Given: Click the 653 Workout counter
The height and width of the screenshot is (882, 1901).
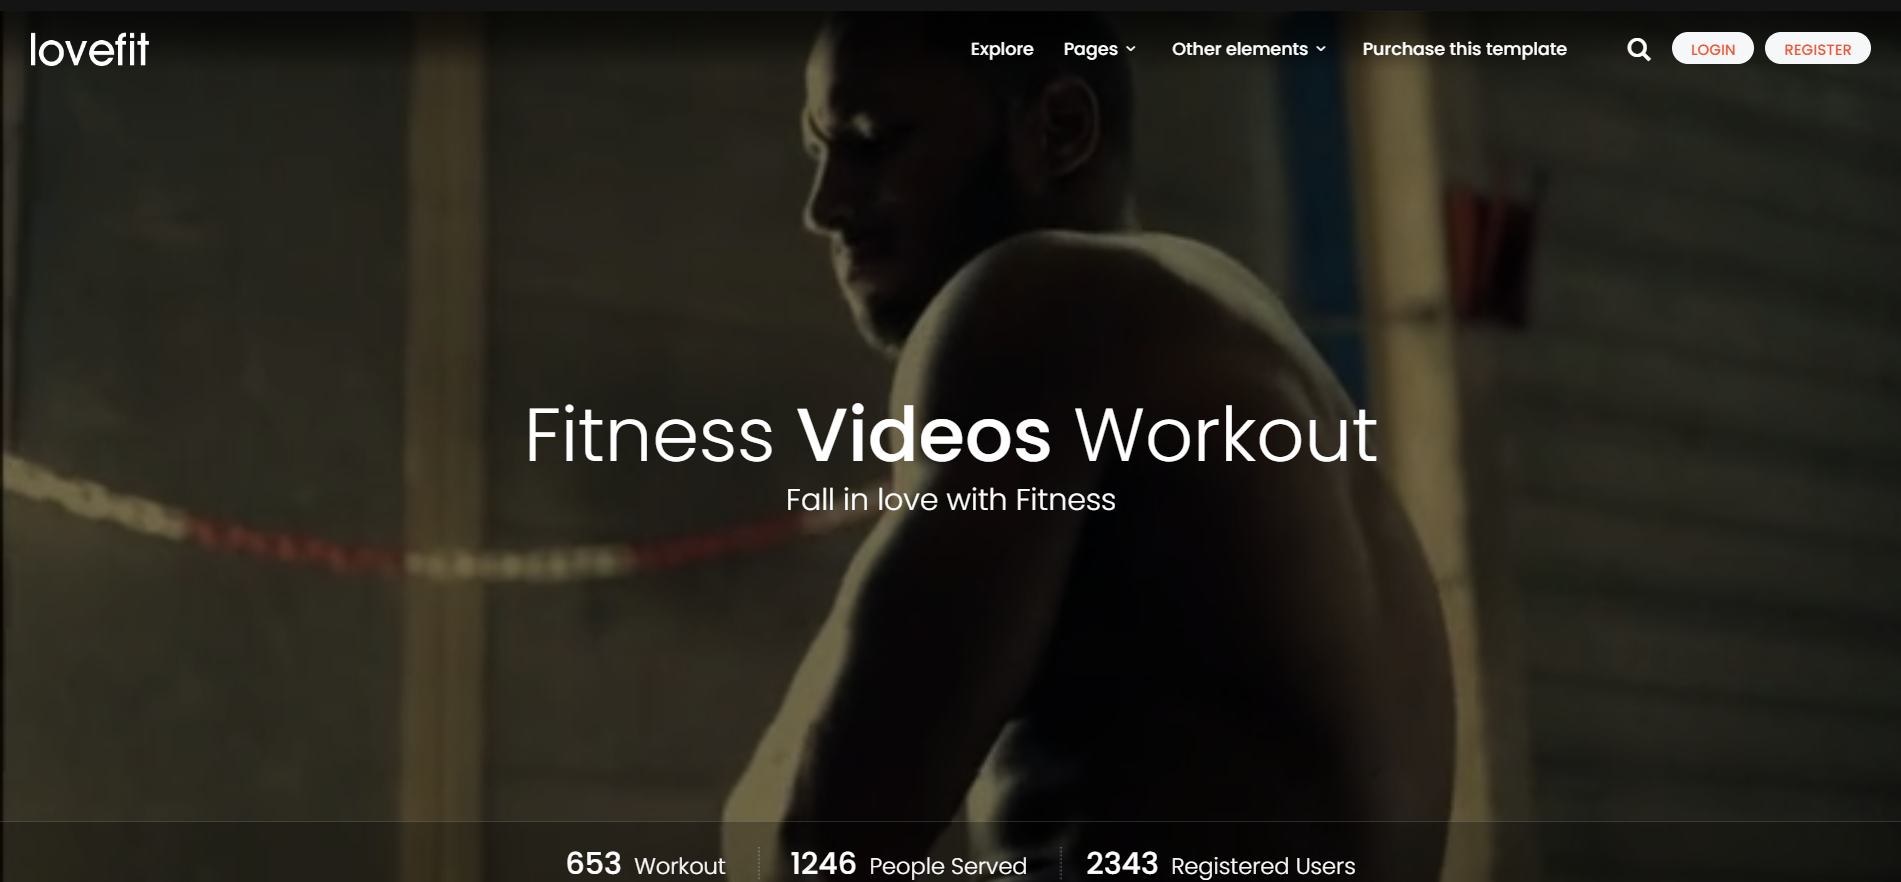Looking at the screenshot, I should (x=645, y=864).
